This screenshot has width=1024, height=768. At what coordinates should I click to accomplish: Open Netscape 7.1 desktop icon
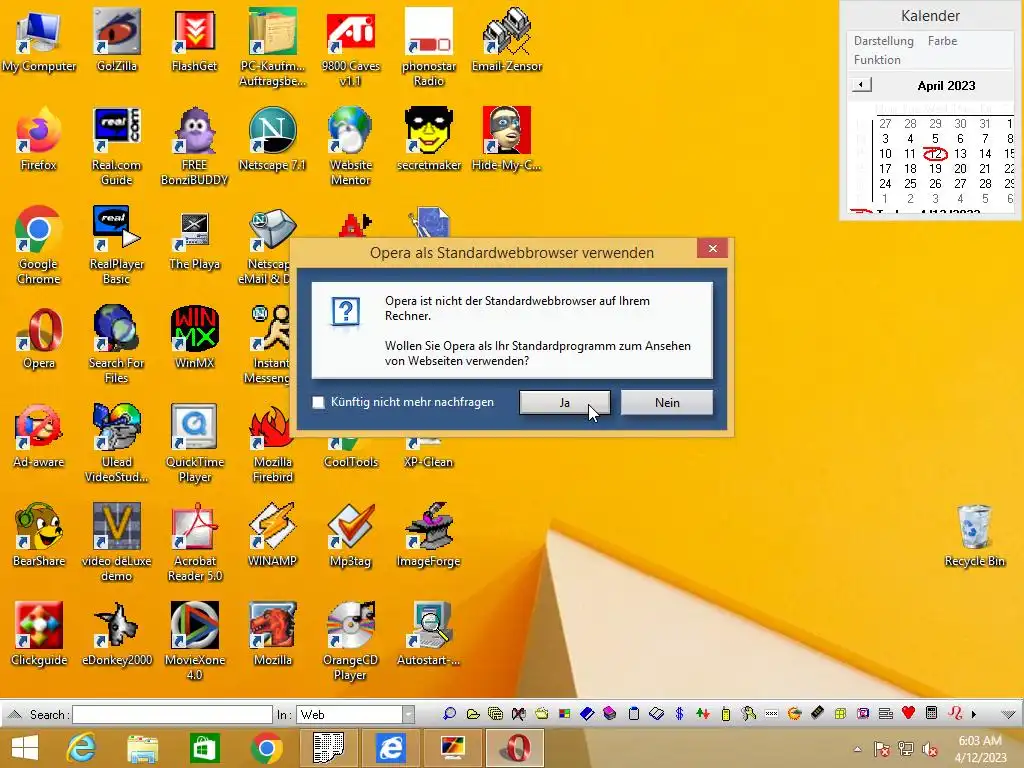[x=272, y=139]
